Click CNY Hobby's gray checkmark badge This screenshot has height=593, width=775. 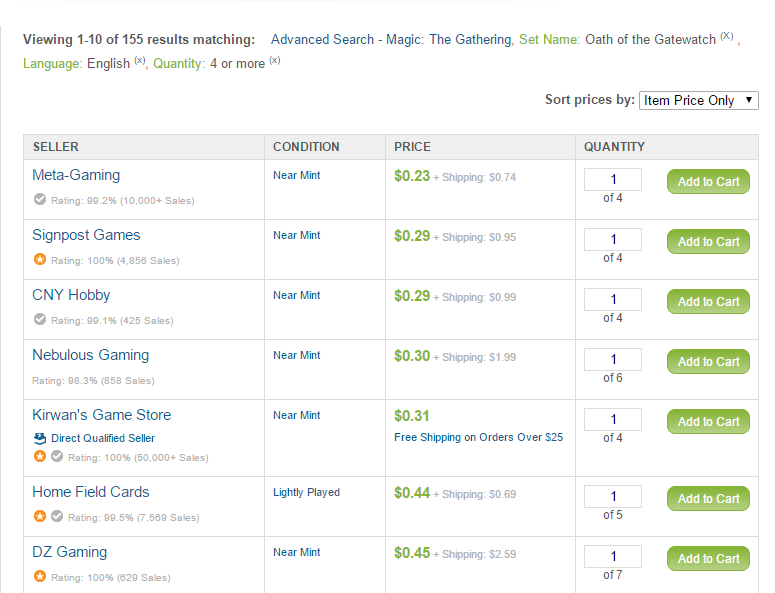39,320
